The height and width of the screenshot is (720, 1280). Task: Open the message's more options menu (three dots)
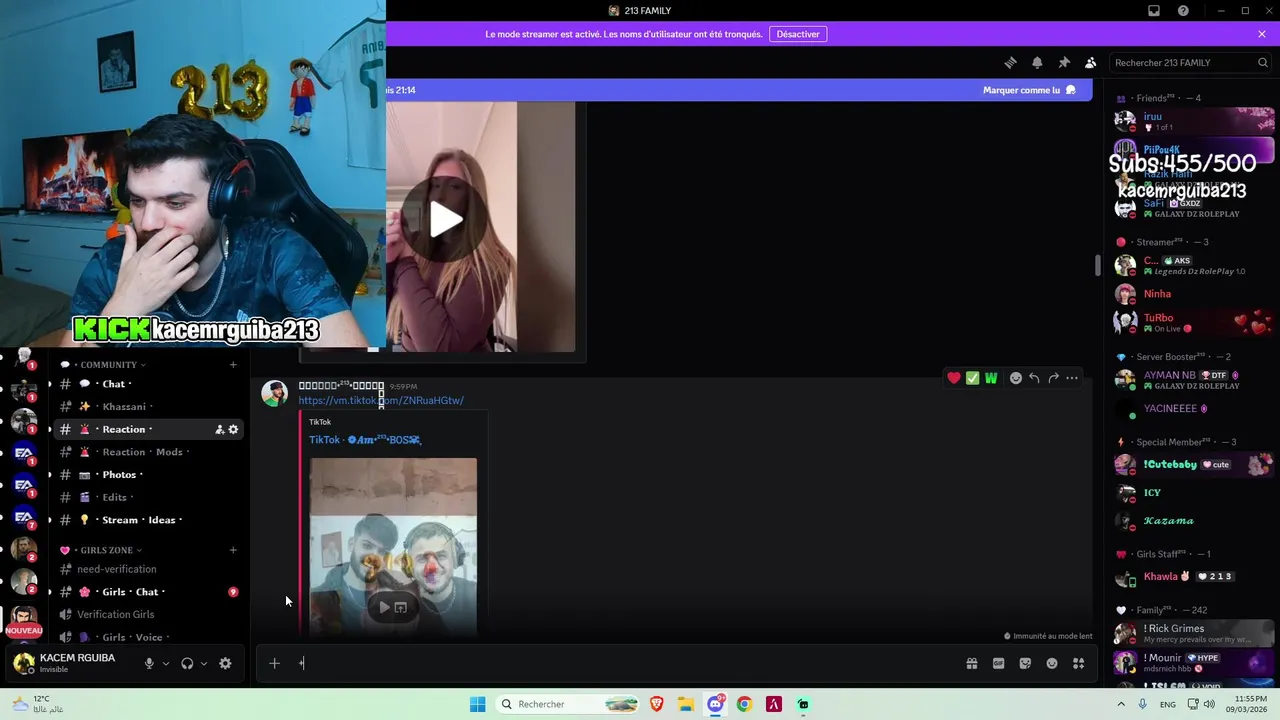[1072, 378]
